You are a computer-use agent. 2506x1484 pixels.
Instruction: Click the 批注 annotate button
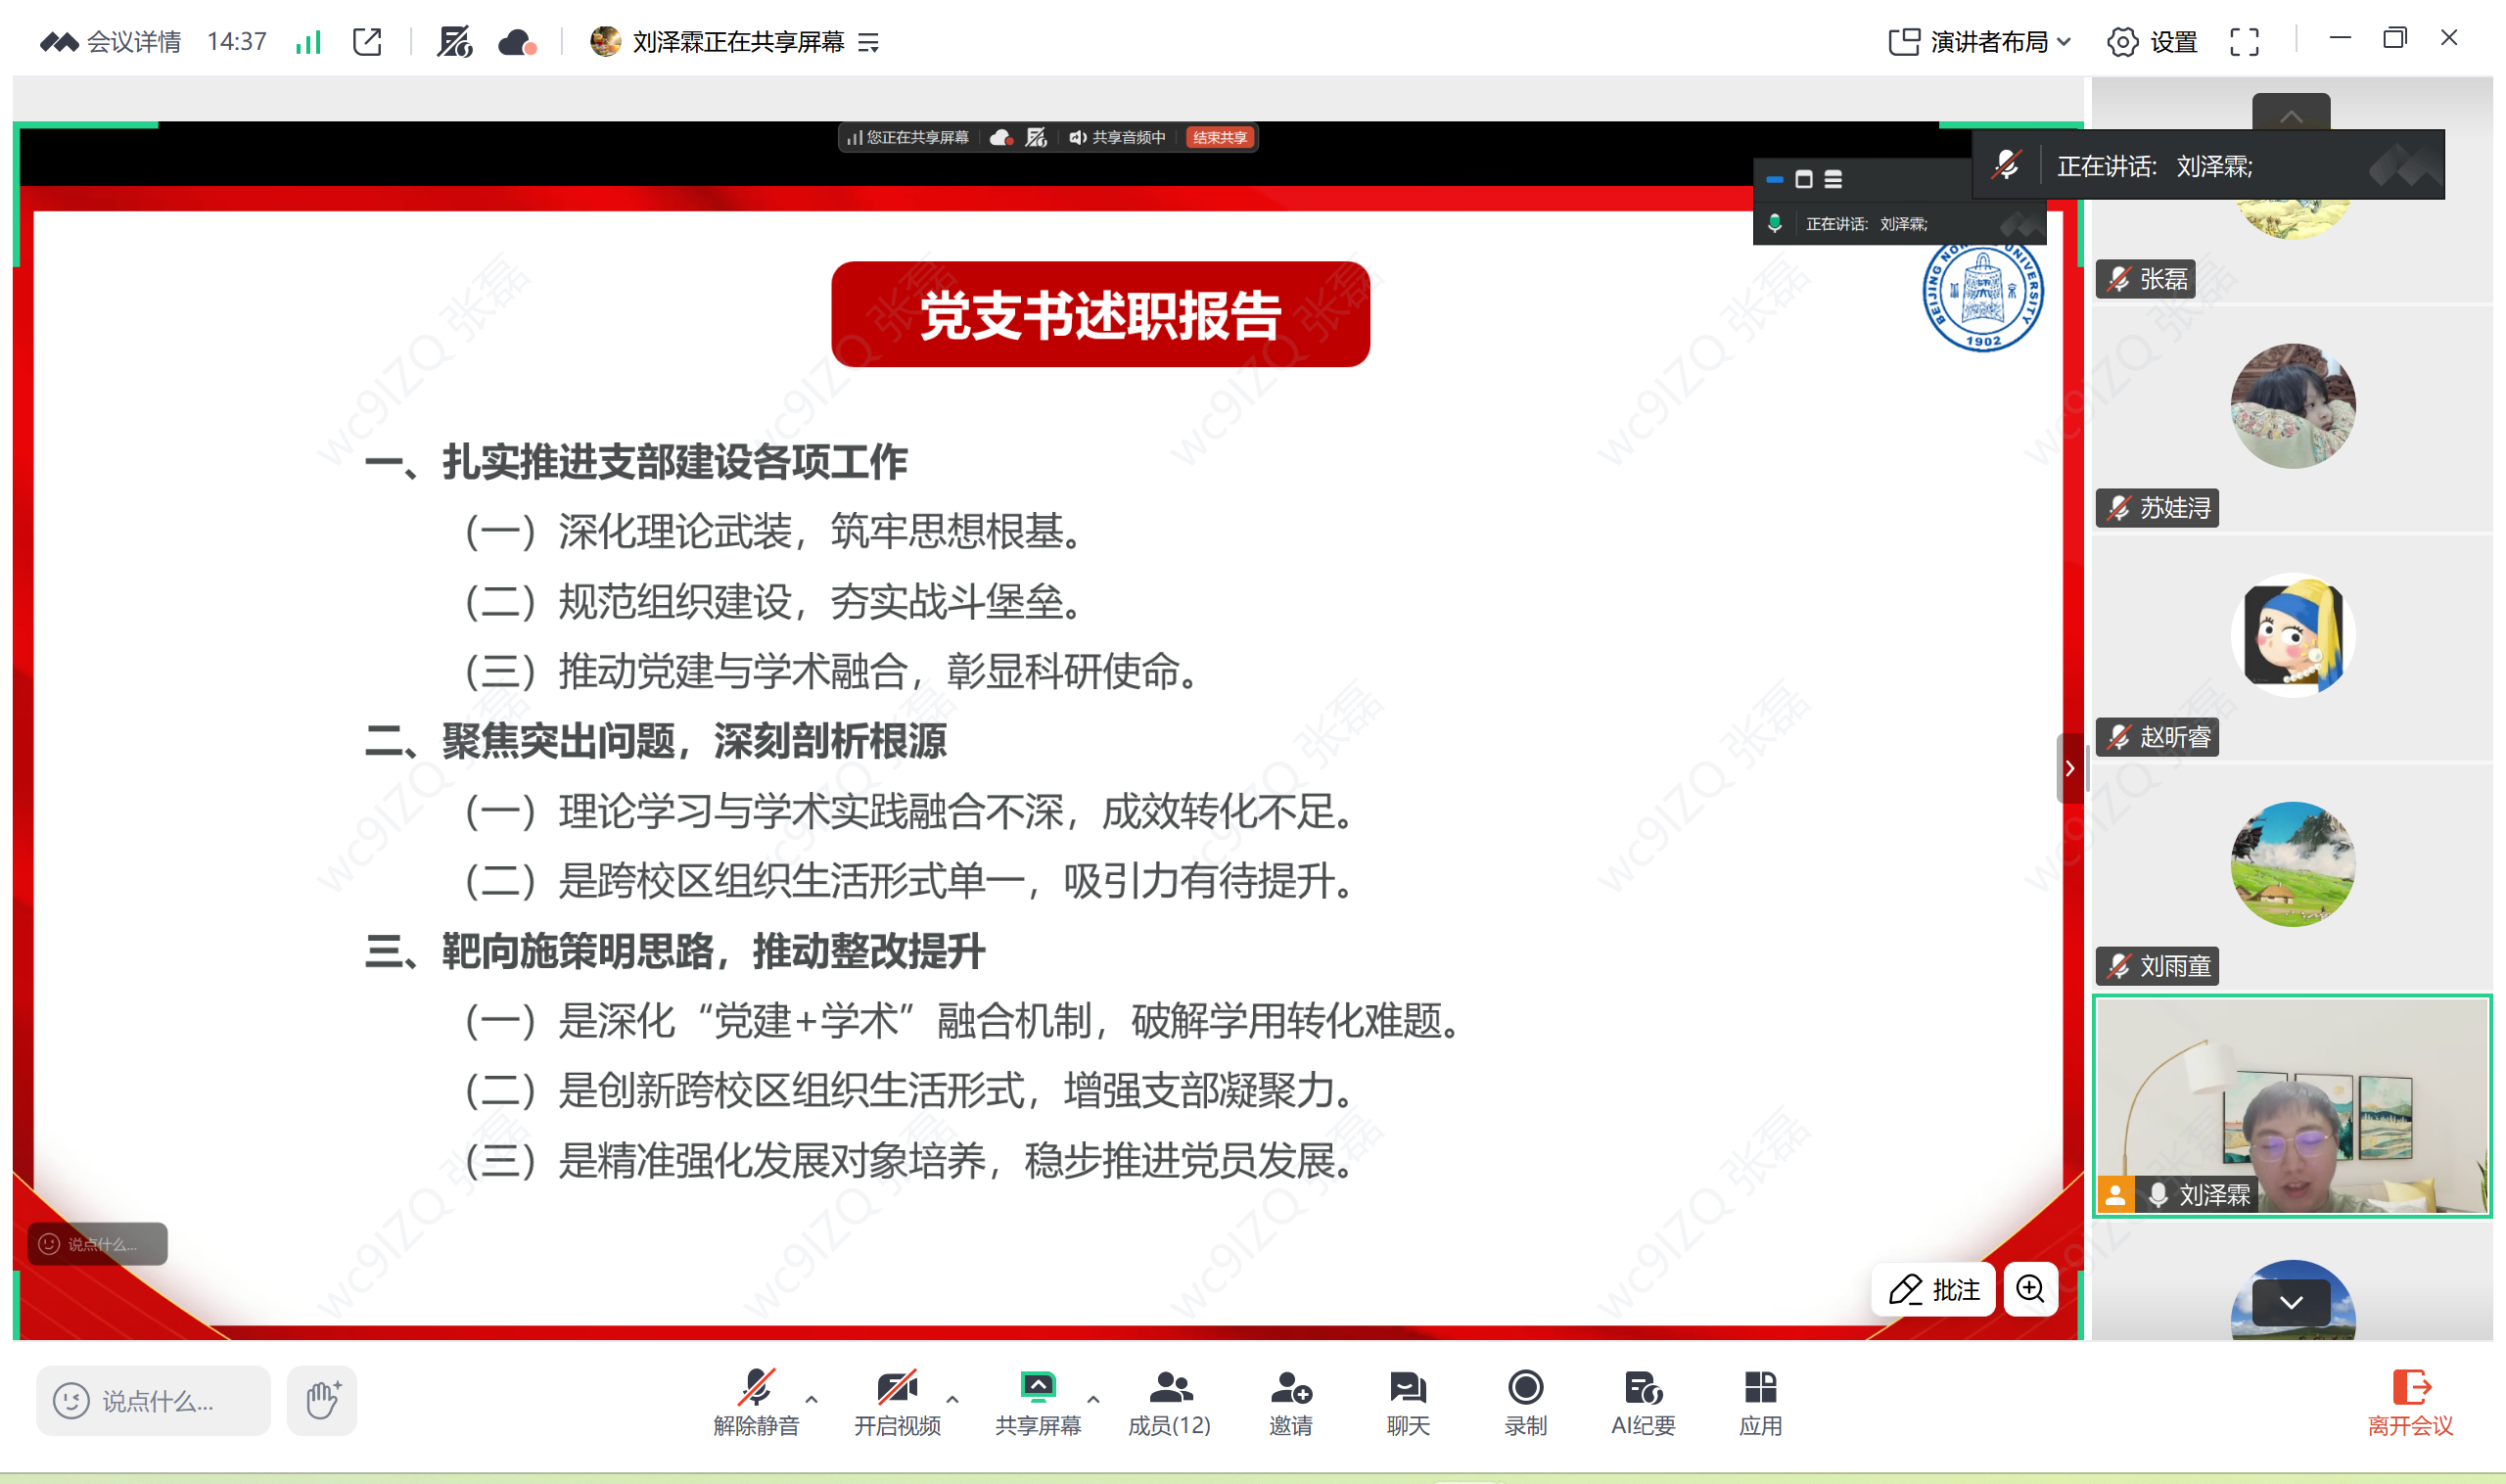point(1934,1289)
